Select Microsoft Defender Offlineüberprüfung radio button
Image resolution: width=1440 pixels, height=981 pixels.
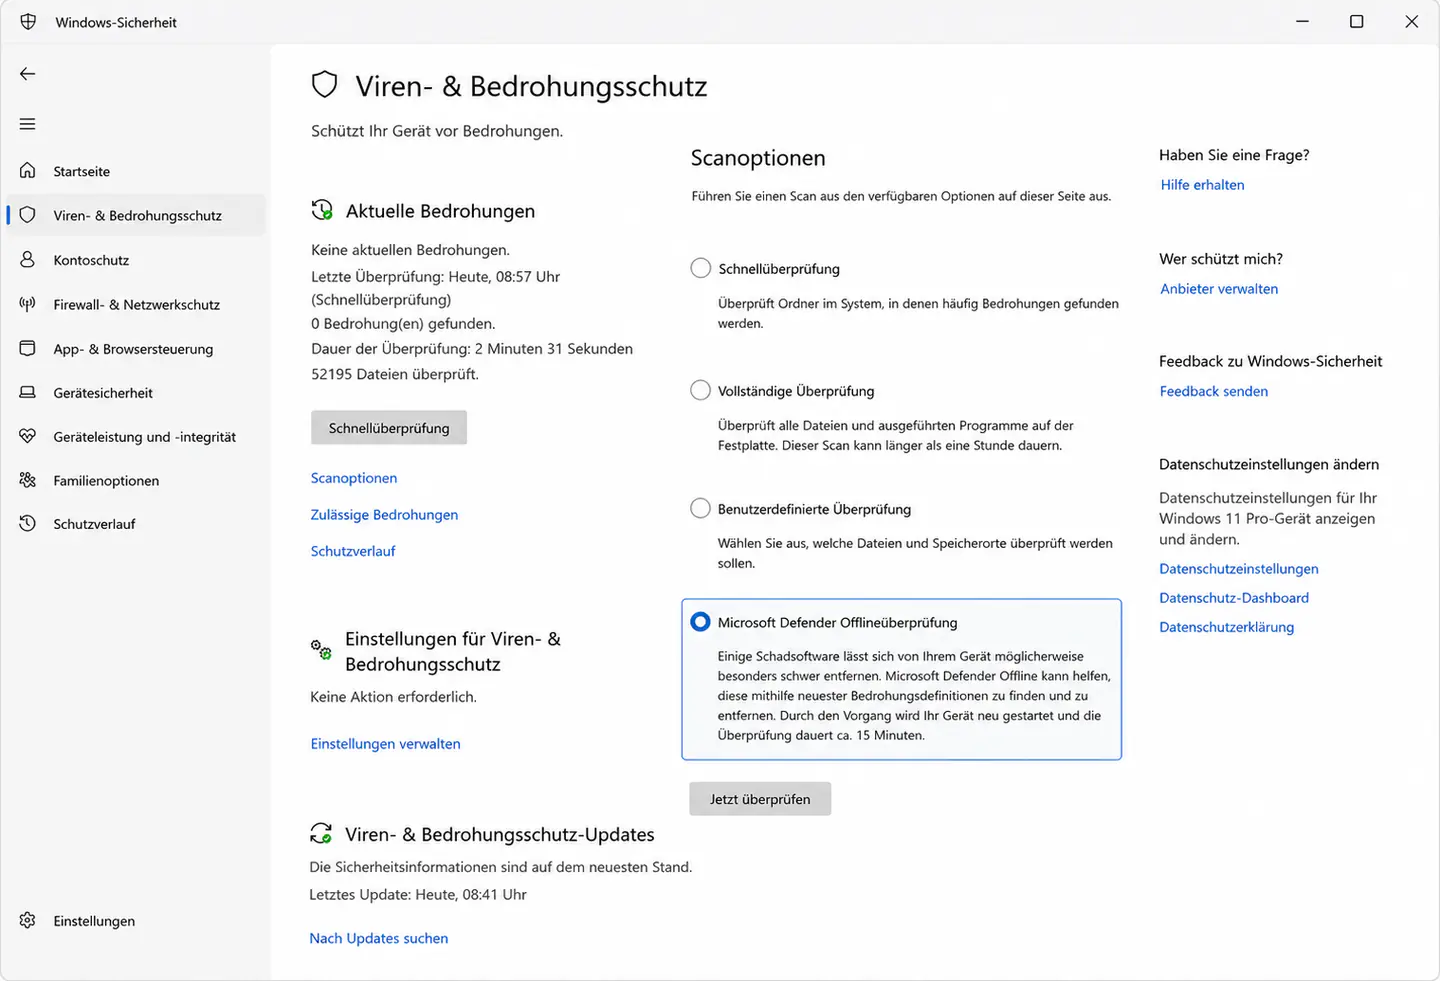click(701, 622)
